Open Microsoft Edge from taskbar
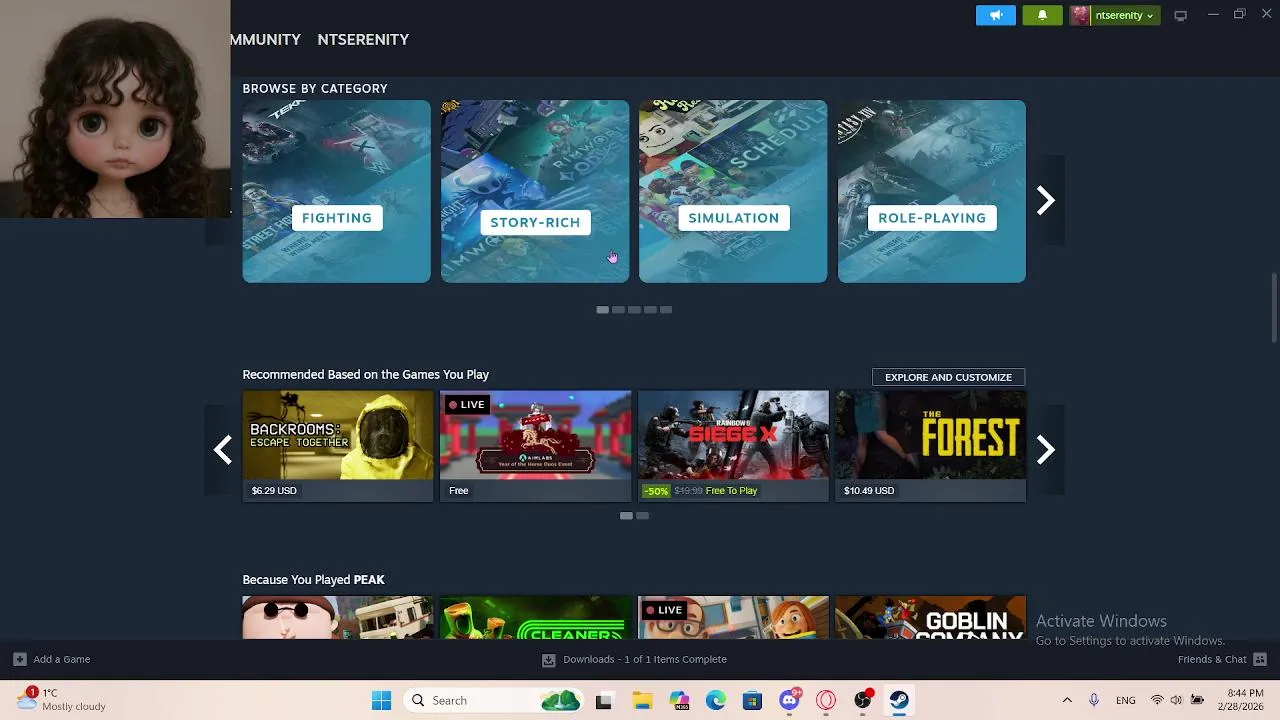The image size is (1280, 720). point(716,701)
